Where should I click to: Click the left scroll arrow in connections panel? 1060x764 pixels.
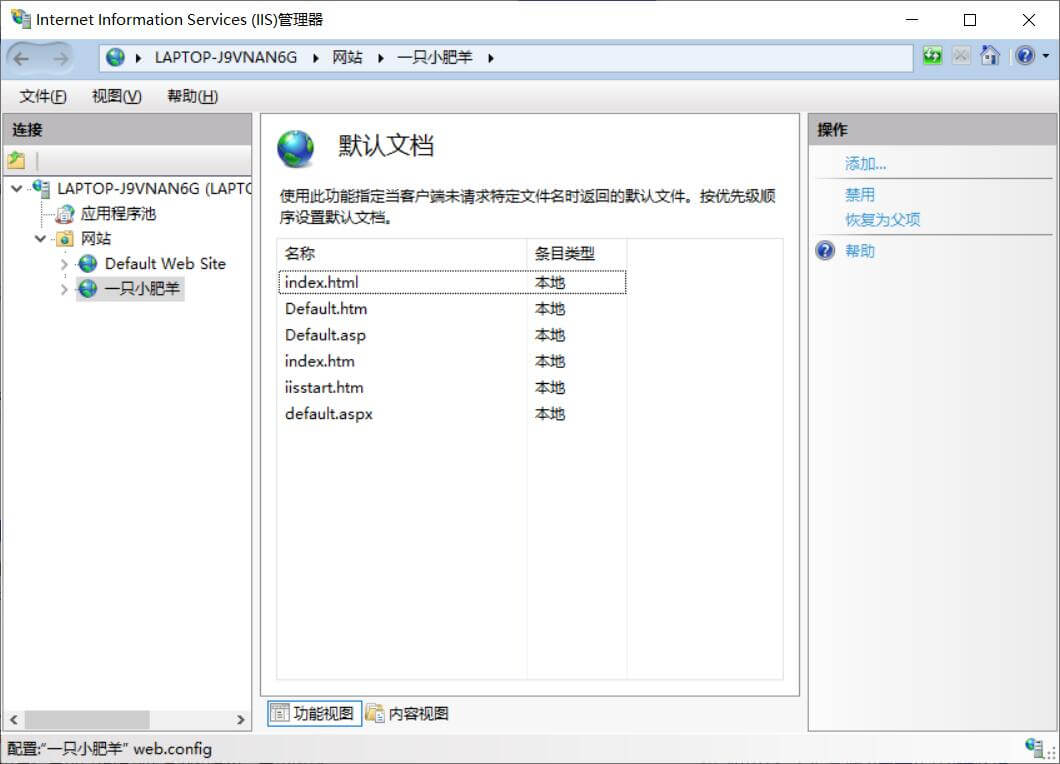[14, 719]
